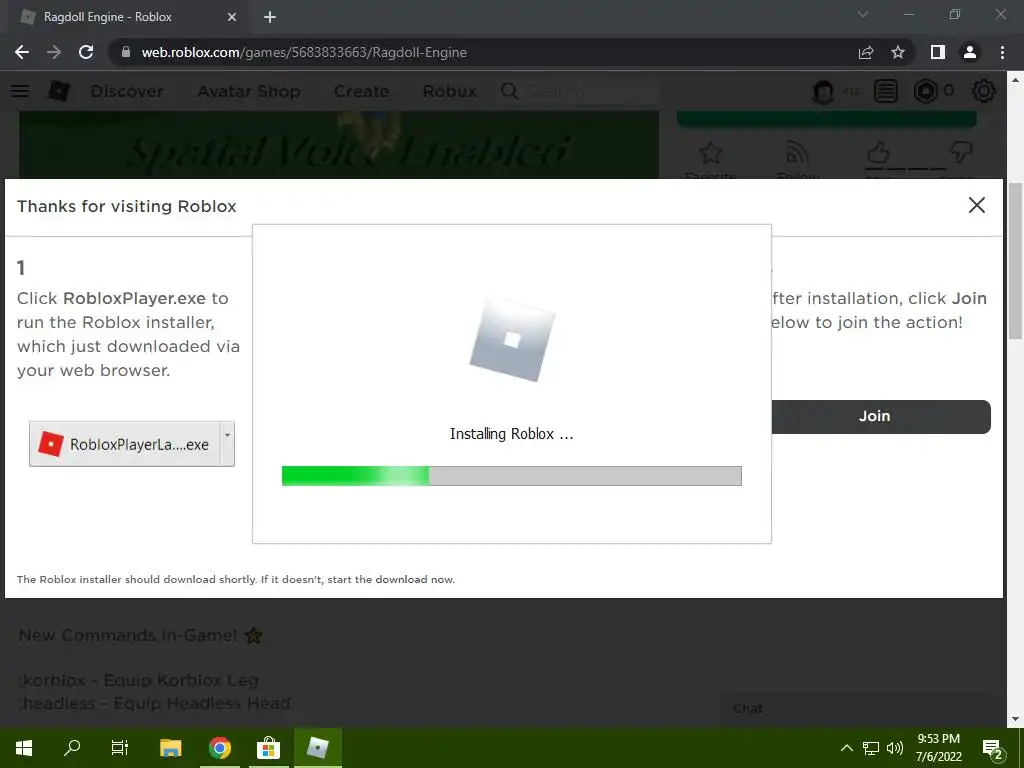Expand the RobloxPlayerLauncher download dropdown arrow
Viewport: 1024px width, 768px height.
pos(227,444)
